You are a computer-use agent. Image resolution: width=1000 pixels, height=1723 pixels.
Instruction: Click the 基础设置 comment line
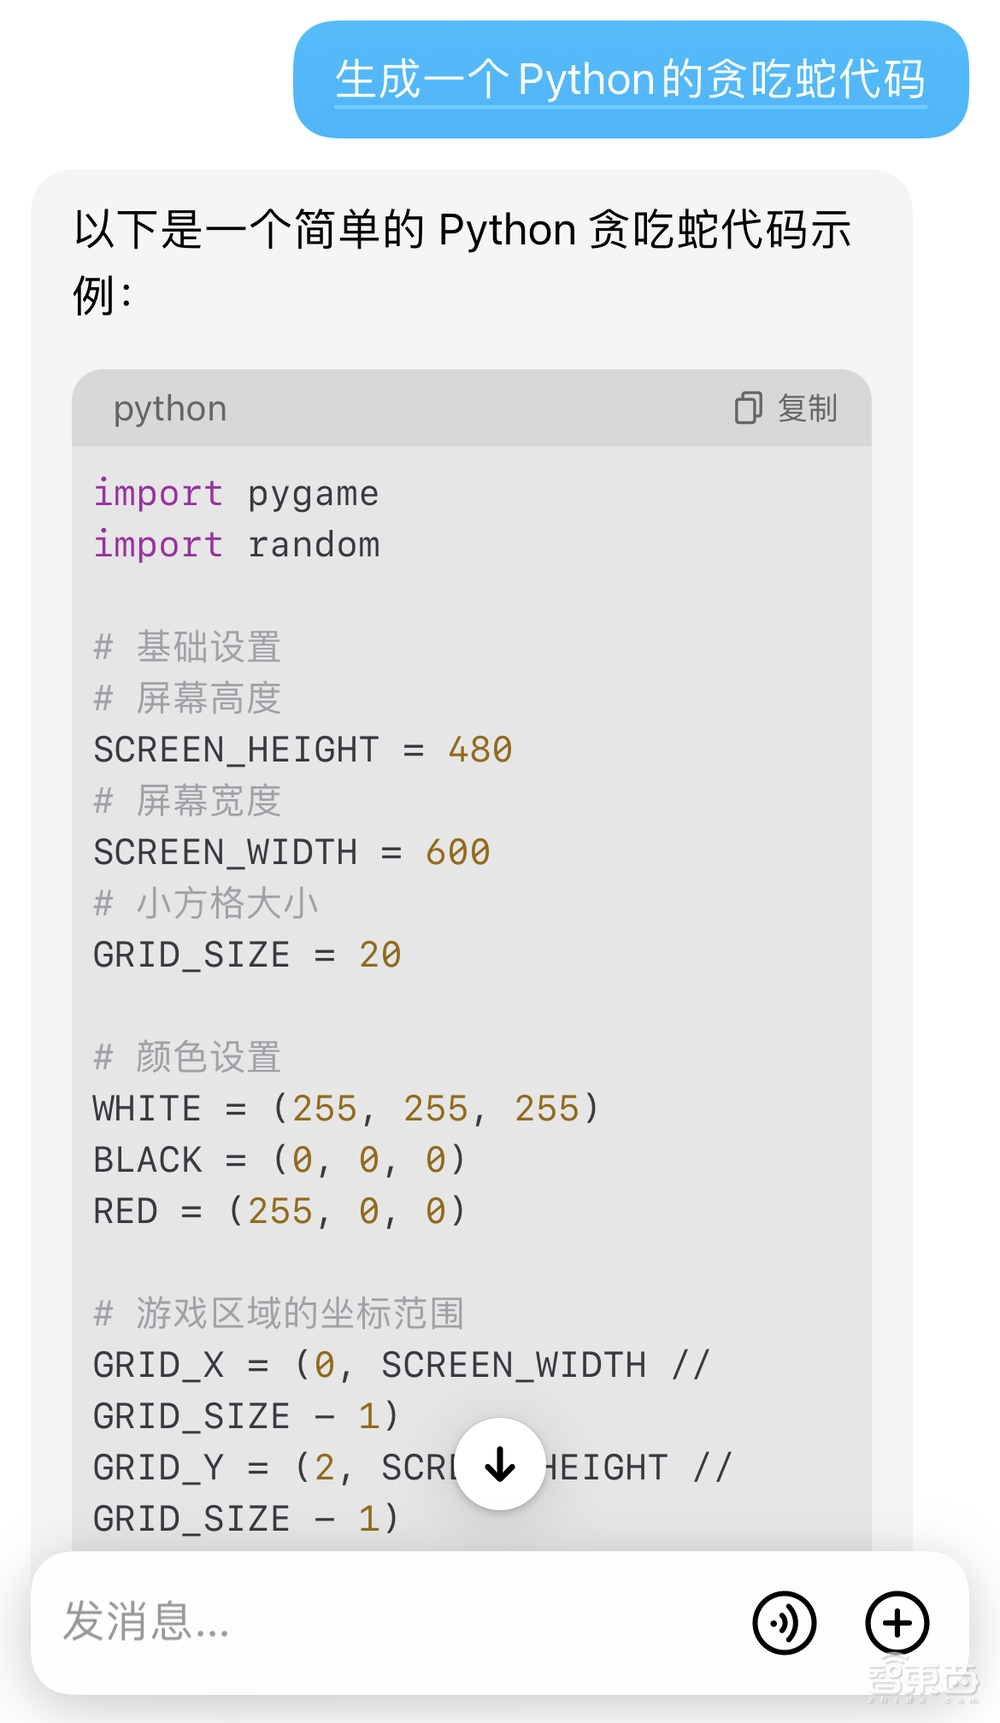pyautogui.click(x=188, y=647)
